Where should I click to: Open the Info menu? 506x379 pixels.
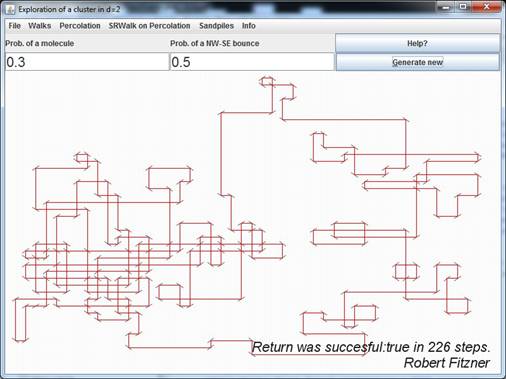(x=249, y=26)
